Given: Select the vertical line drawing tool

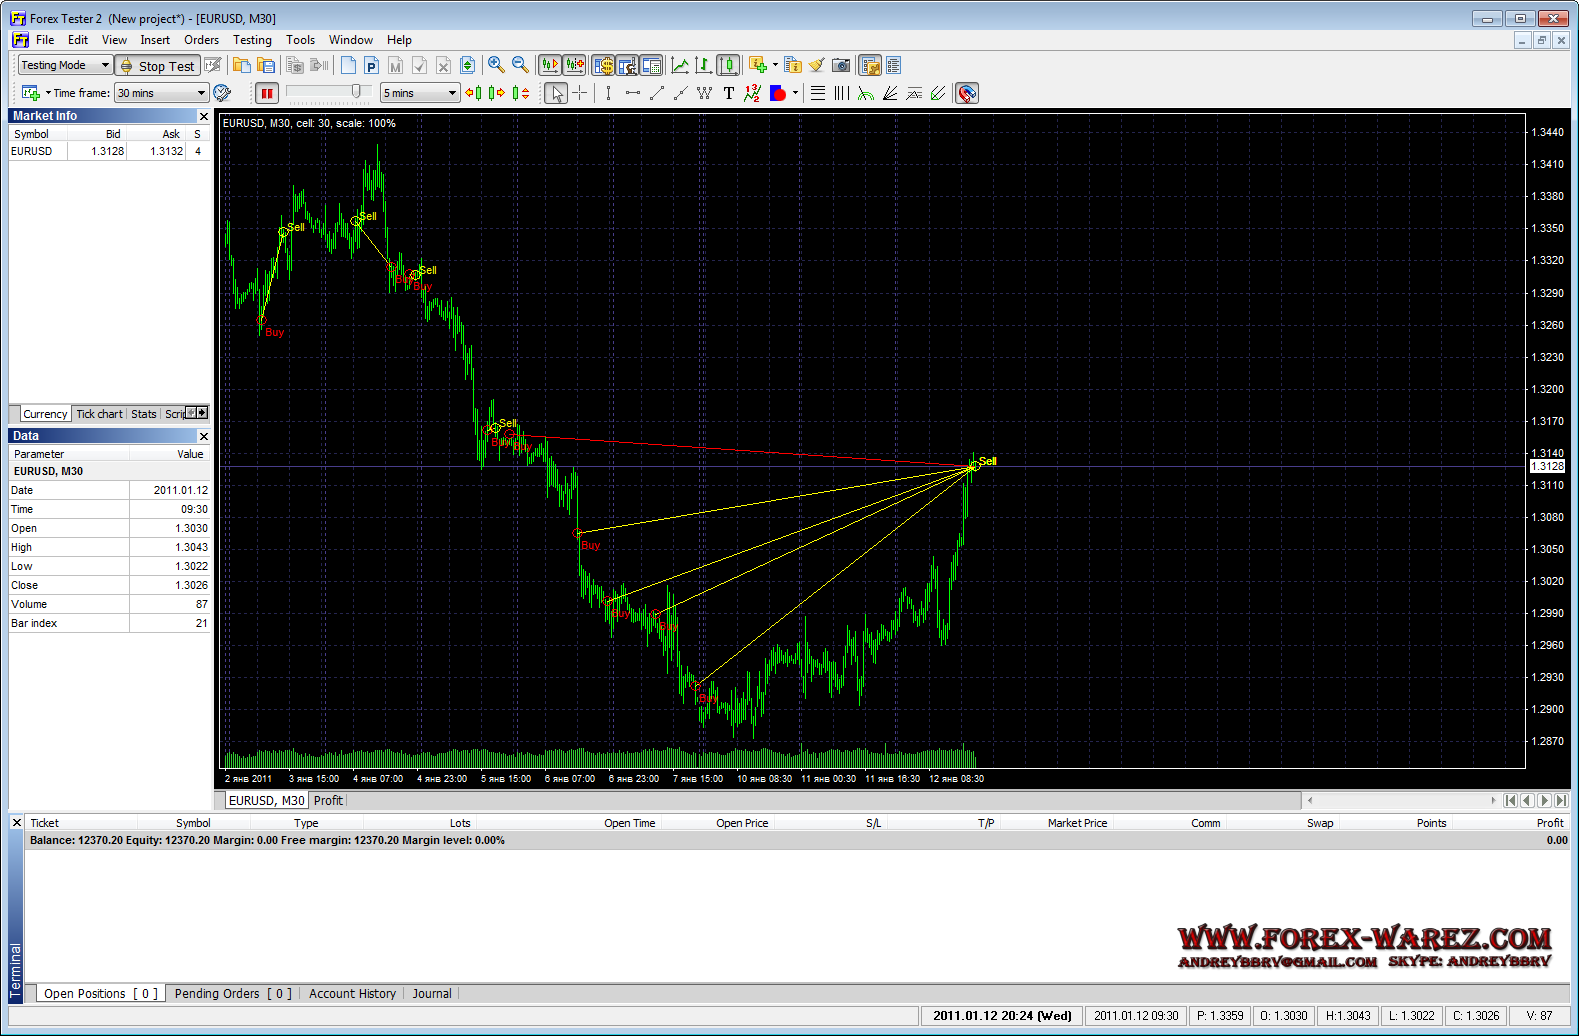Looking at the screenshot, I should pos(608,93).
